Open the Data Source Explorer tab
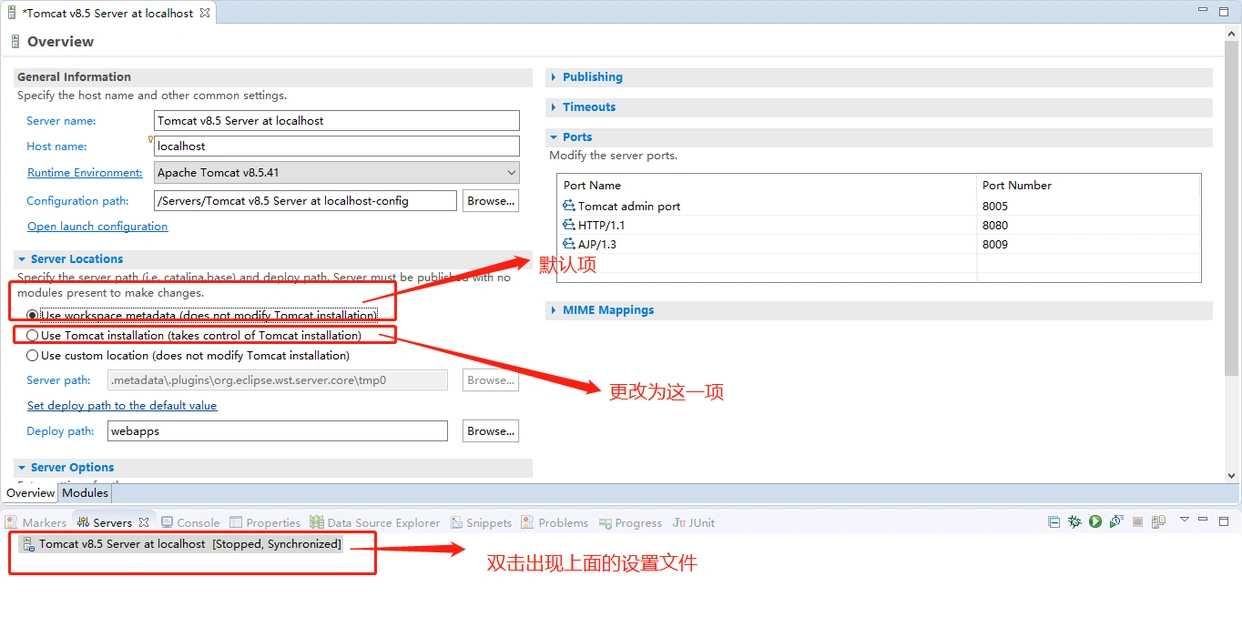Image resolution: width=1242 pixels, height=627 pixels. tap(375, 522)
